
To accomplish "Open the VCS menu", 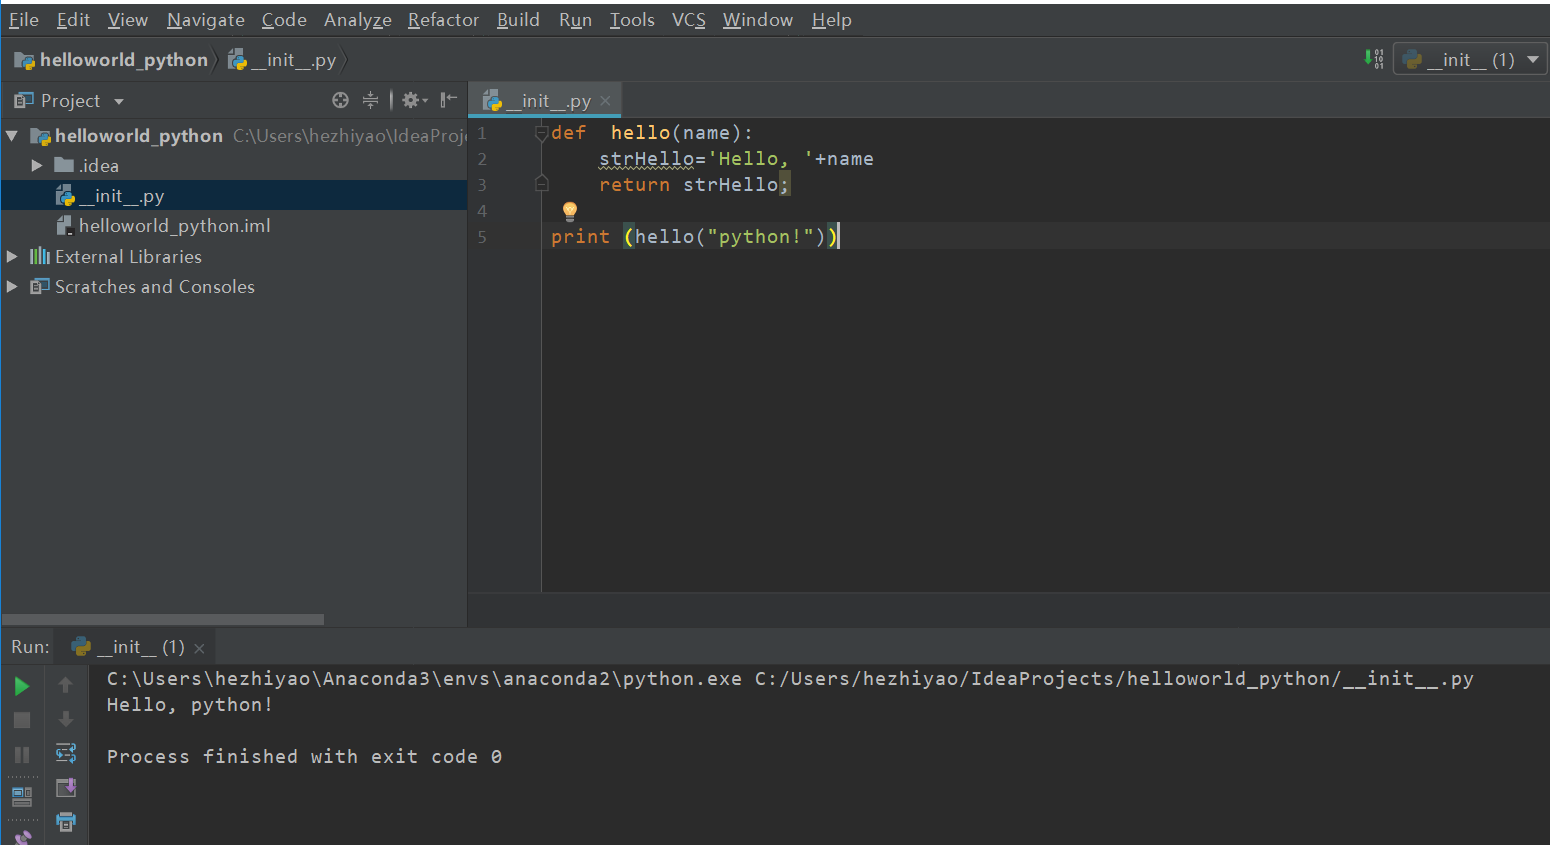I will [x=688, y=20].
